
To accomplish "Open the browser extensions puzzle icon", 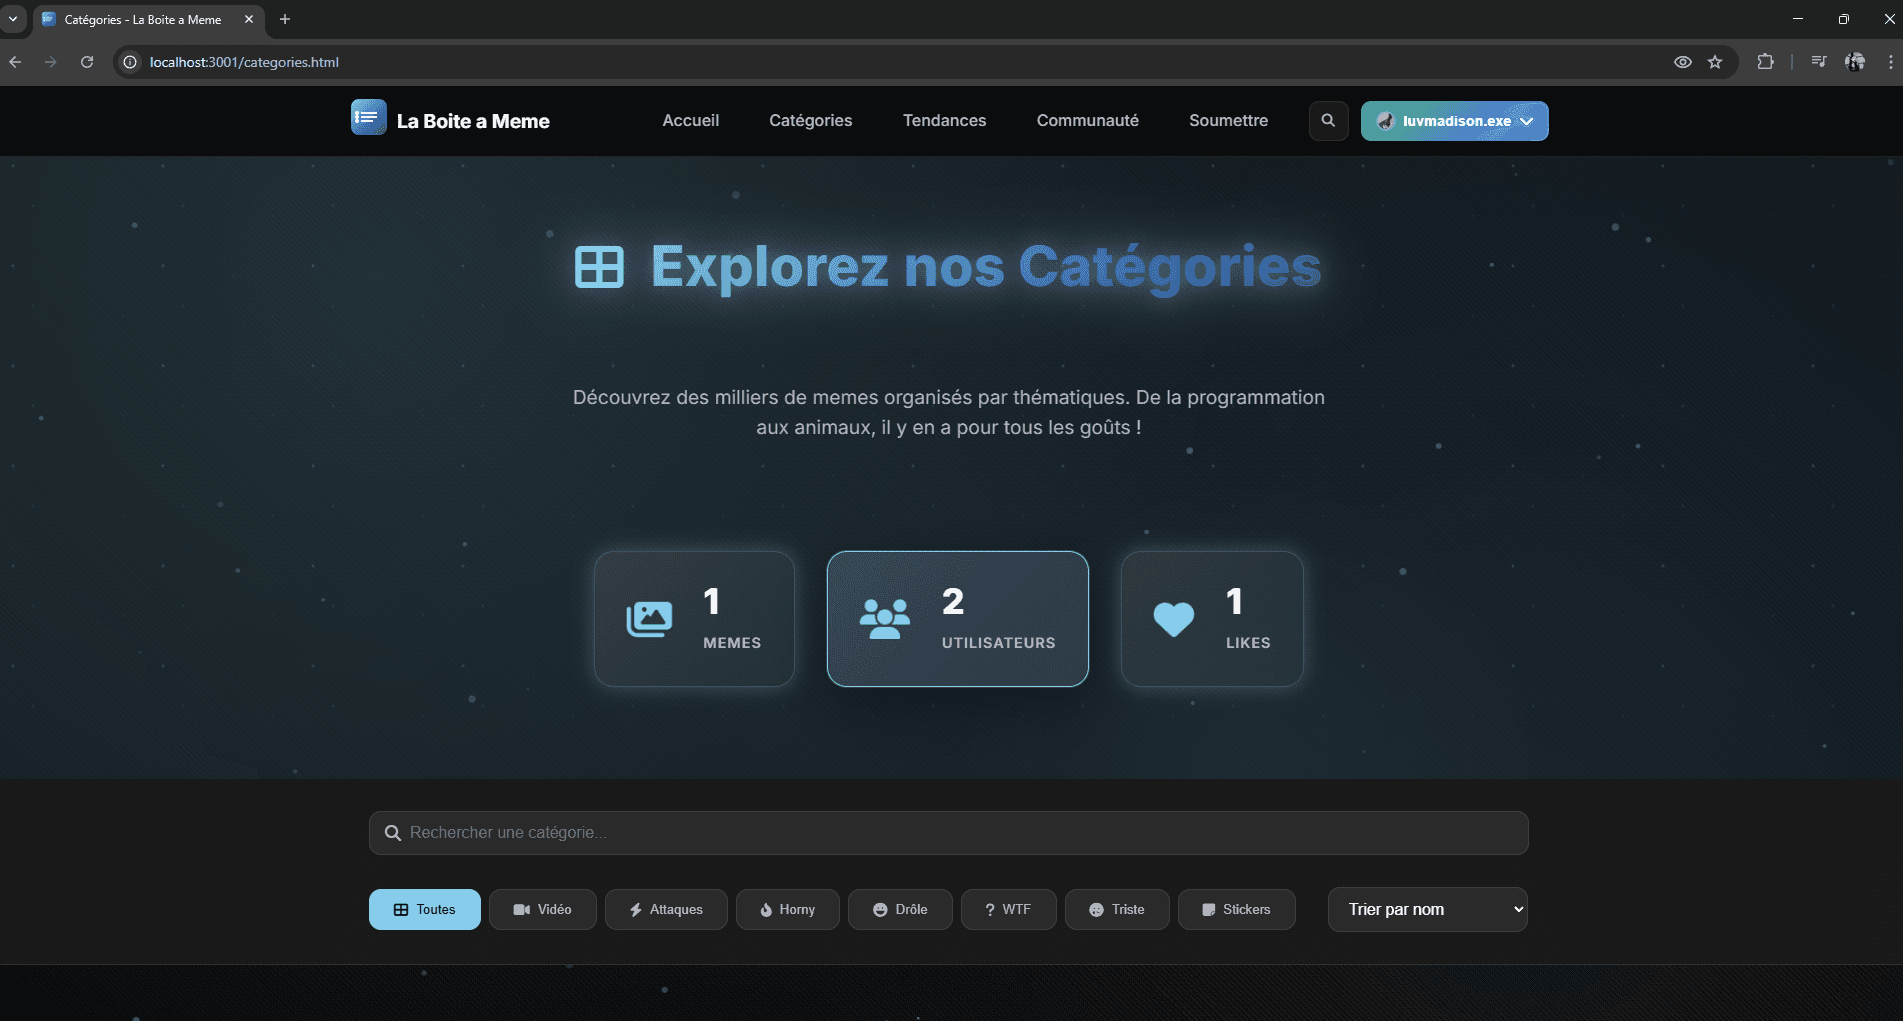I will click(x=1765, y=62).
